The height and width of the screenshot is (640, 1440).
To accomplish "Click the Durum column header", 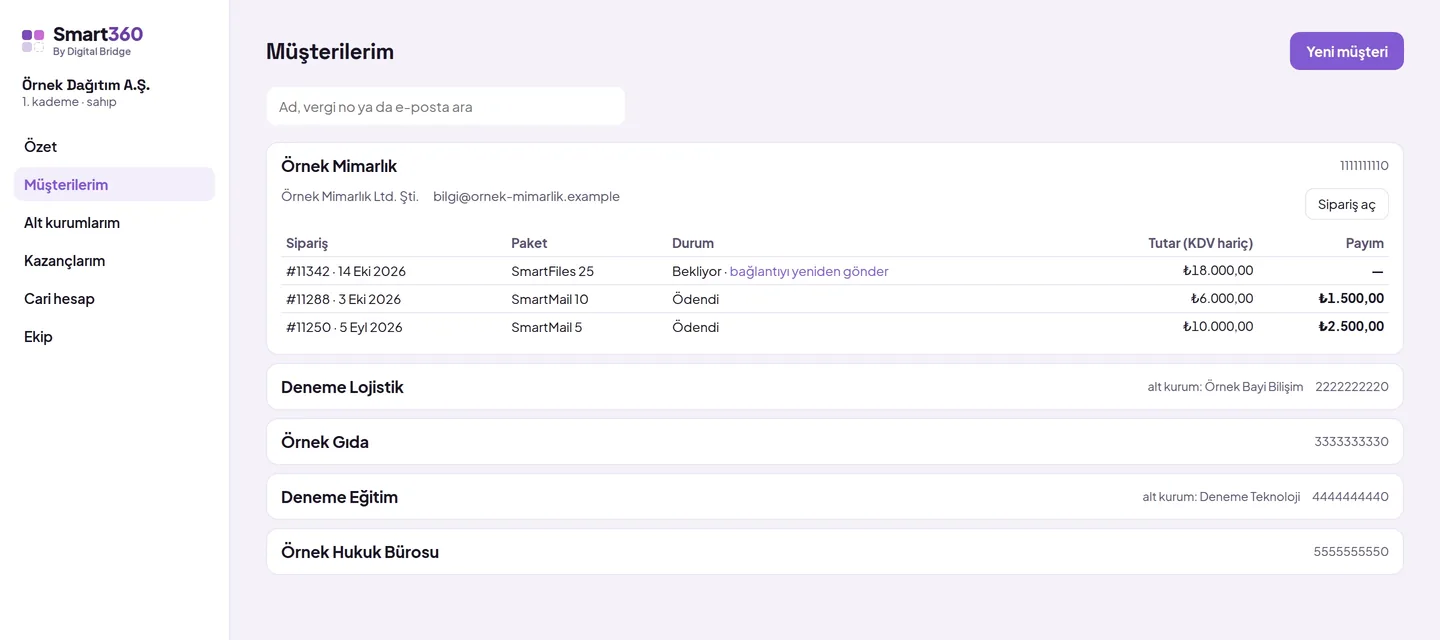I will pyautogui.click(x=693, y=243).
